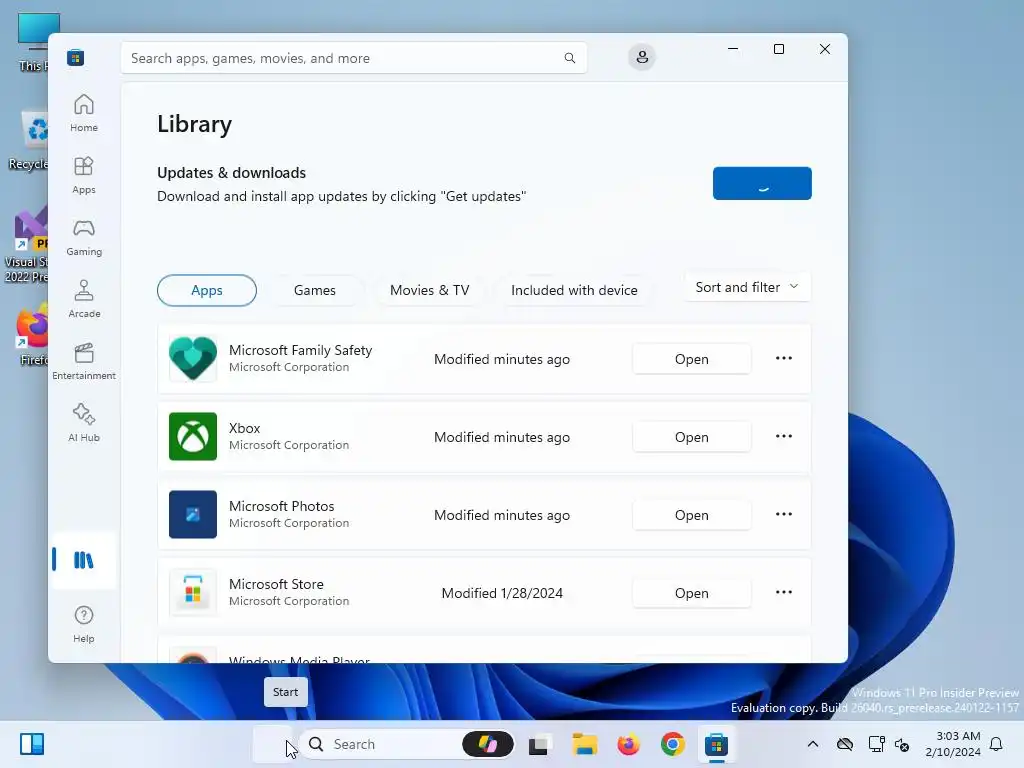
Task: Select the Apps filter tab
Action: [206, 290]
